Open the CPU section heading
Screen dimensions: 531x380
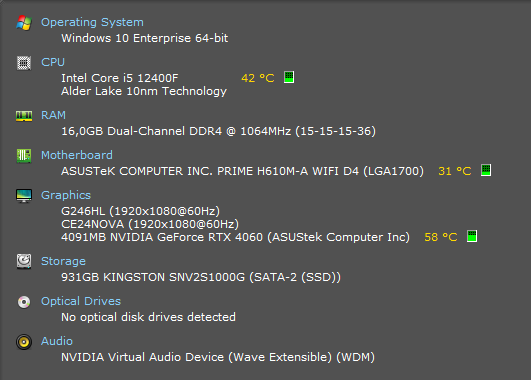click(x=53, y=62)
